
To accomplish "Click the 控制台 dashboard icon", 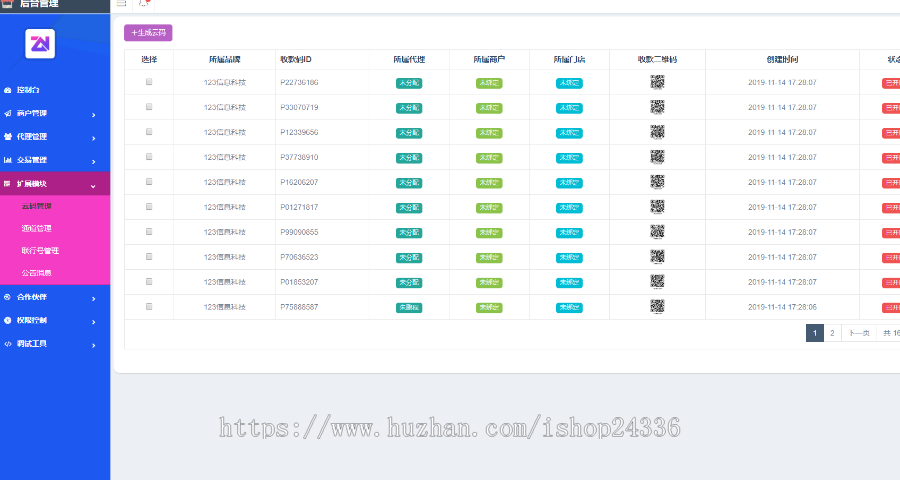I will [x=7, y=90].
